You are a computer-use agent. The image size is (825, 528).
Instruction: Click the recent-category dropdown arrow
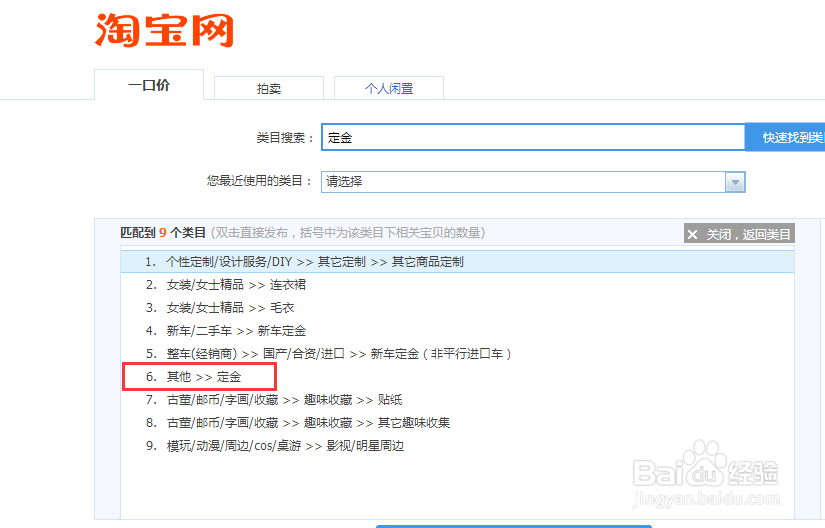pyautogui.click(x=735, y=182)
